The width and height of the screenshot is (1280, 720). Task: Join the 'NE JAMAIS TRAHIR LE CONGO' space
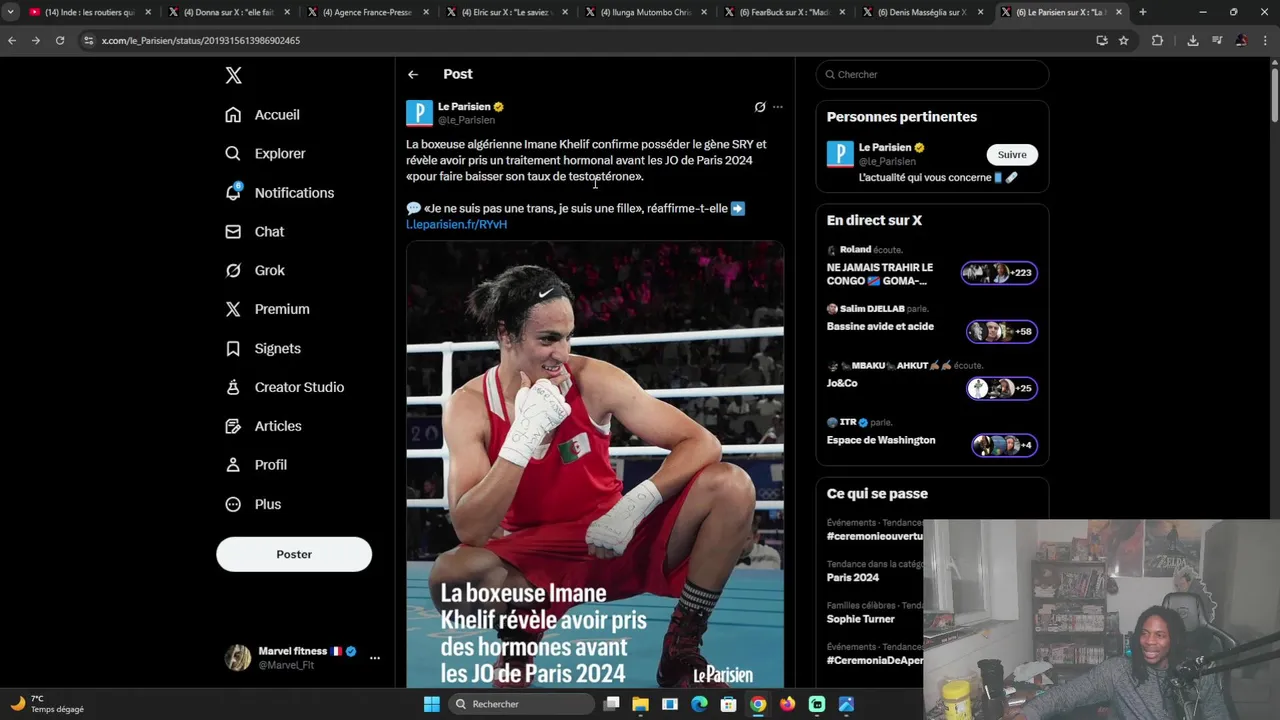coord(880,275)
